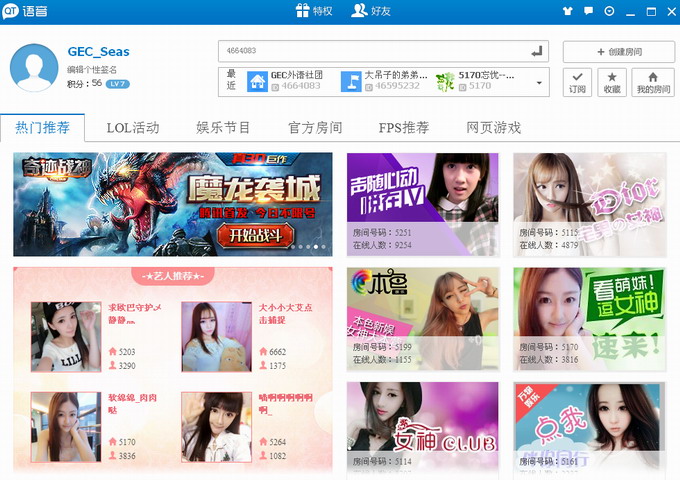Open the 点我 room 5161 card
680x480 pixels.
(589, 431)
